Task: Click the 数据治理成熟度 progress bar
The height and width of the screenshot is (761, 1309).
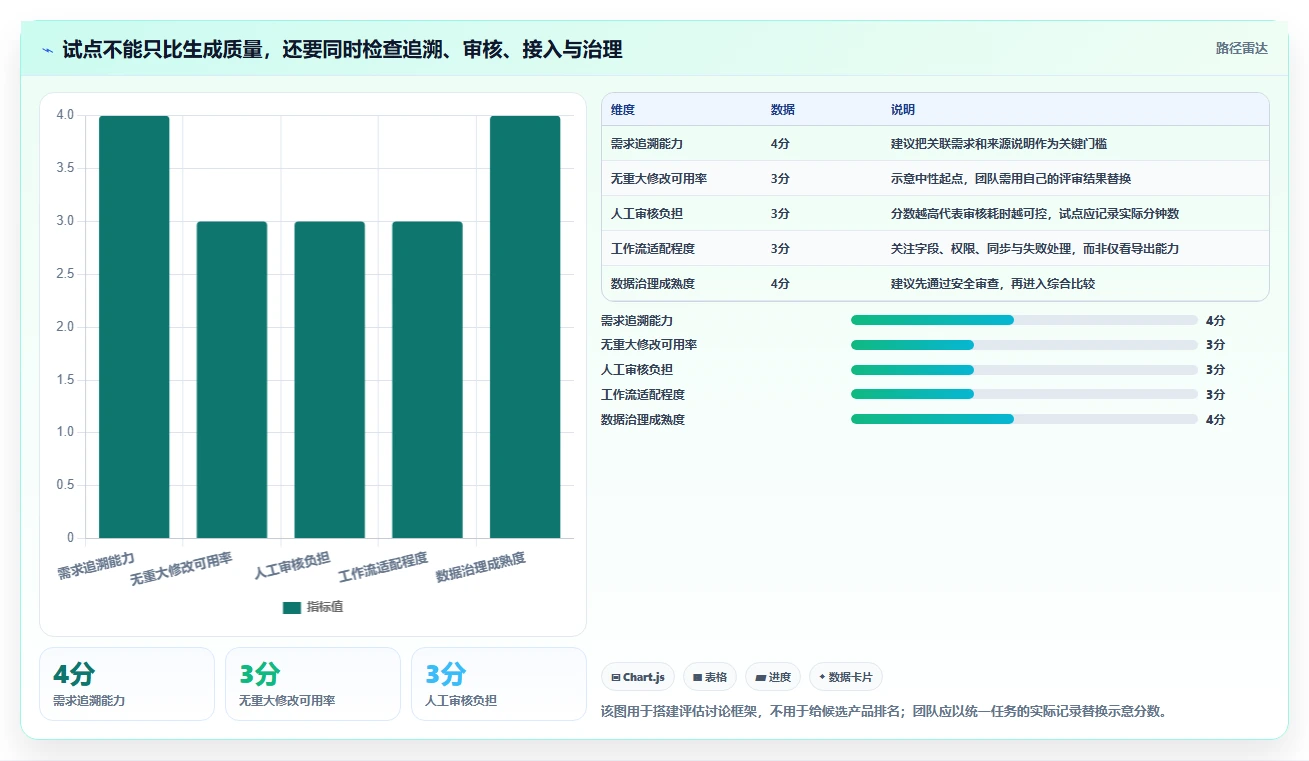Action: [x=1024, y=419]
